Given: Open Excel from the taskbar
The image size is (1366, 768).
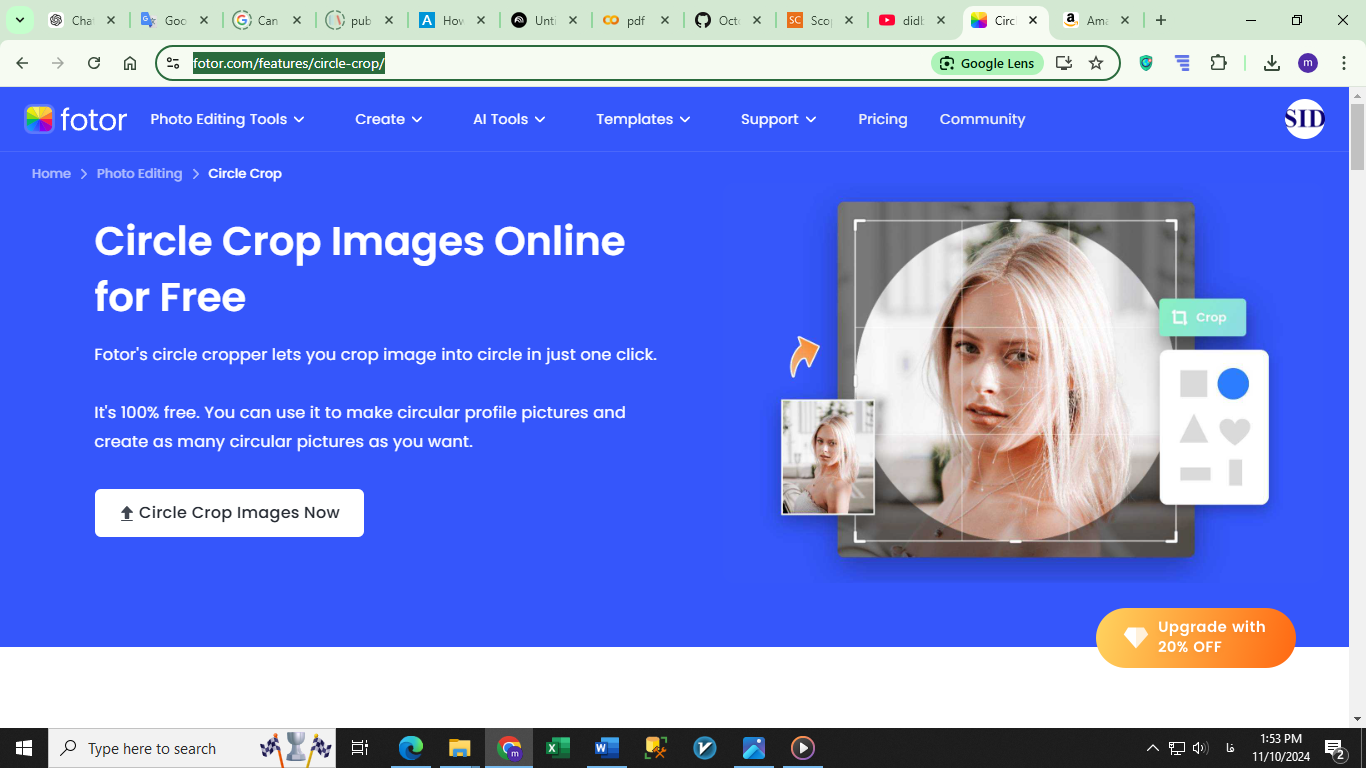Looking at the screenshot, I should (x=557, y=748).
